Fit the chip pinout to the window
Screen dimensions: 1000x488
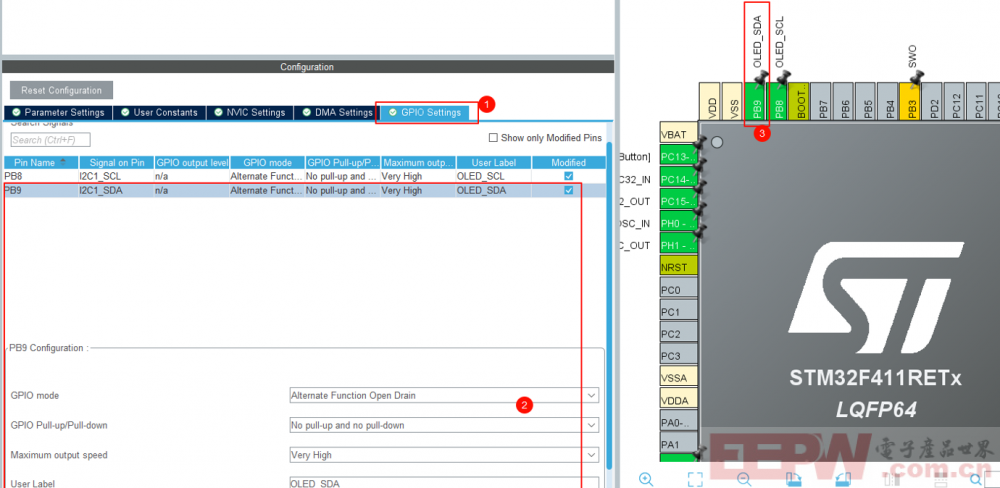695,478
